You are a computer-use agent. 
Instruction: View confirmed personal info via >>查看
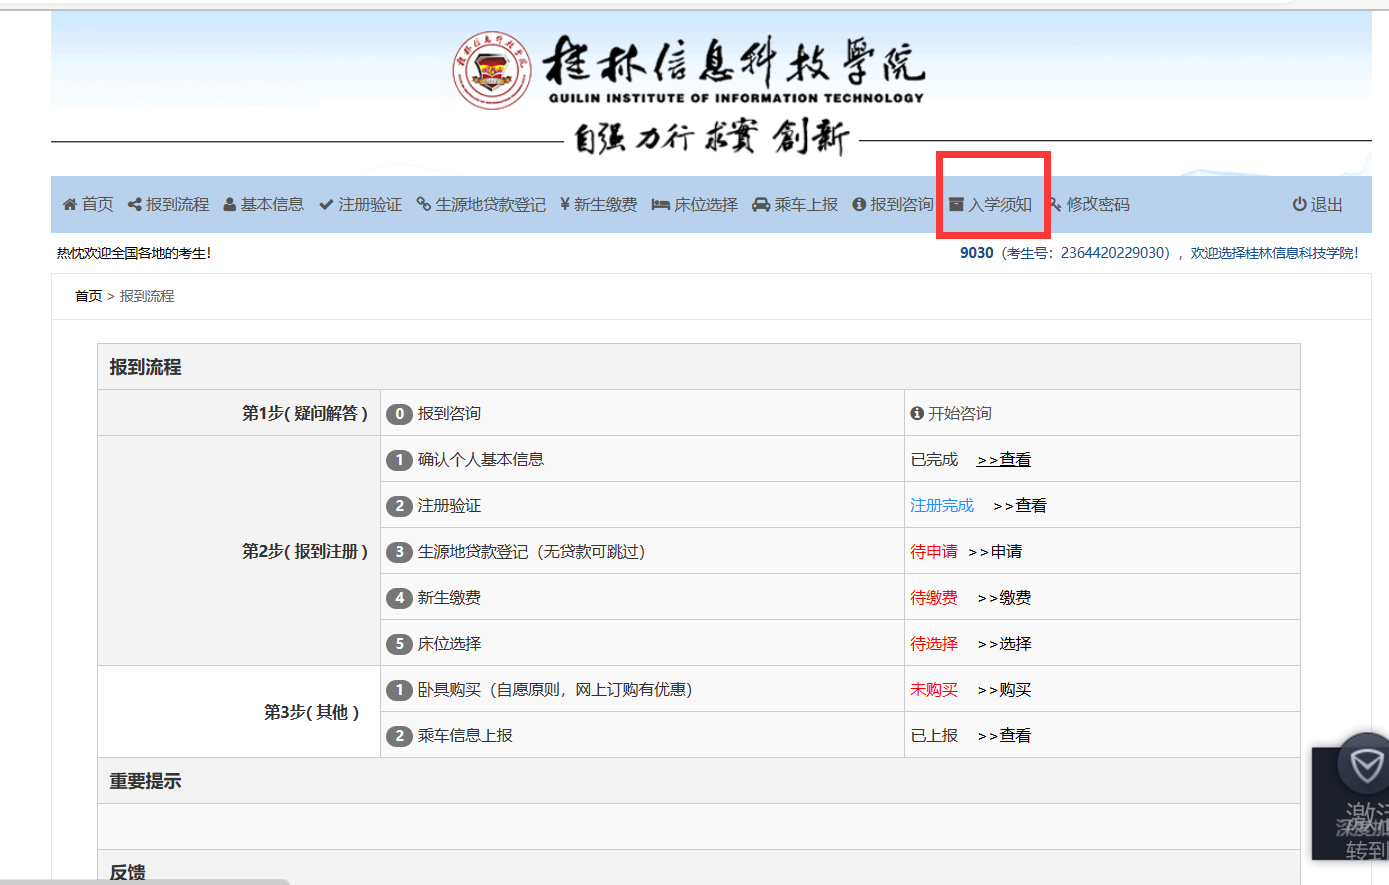pyautogui.click(x=1004, y=460)
